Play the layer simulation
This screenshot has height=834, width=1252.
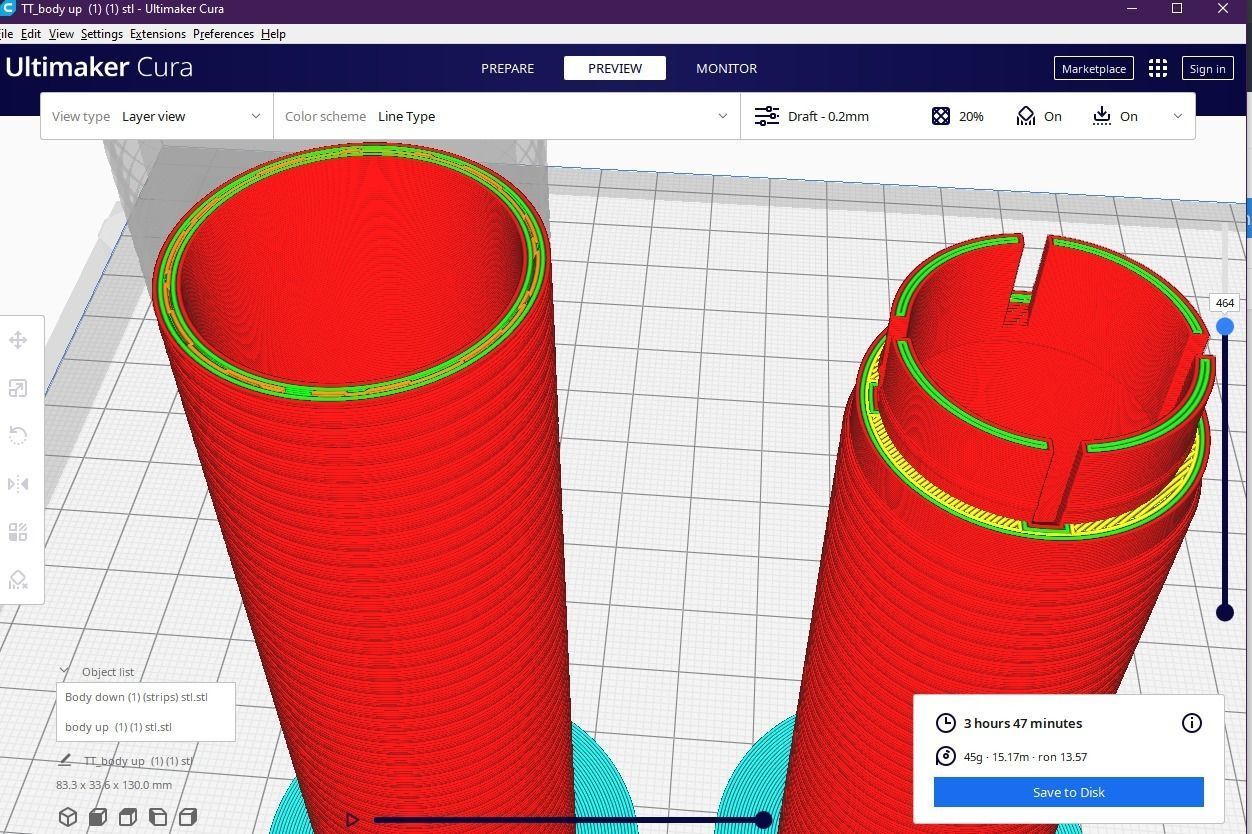tap(352, 820)
